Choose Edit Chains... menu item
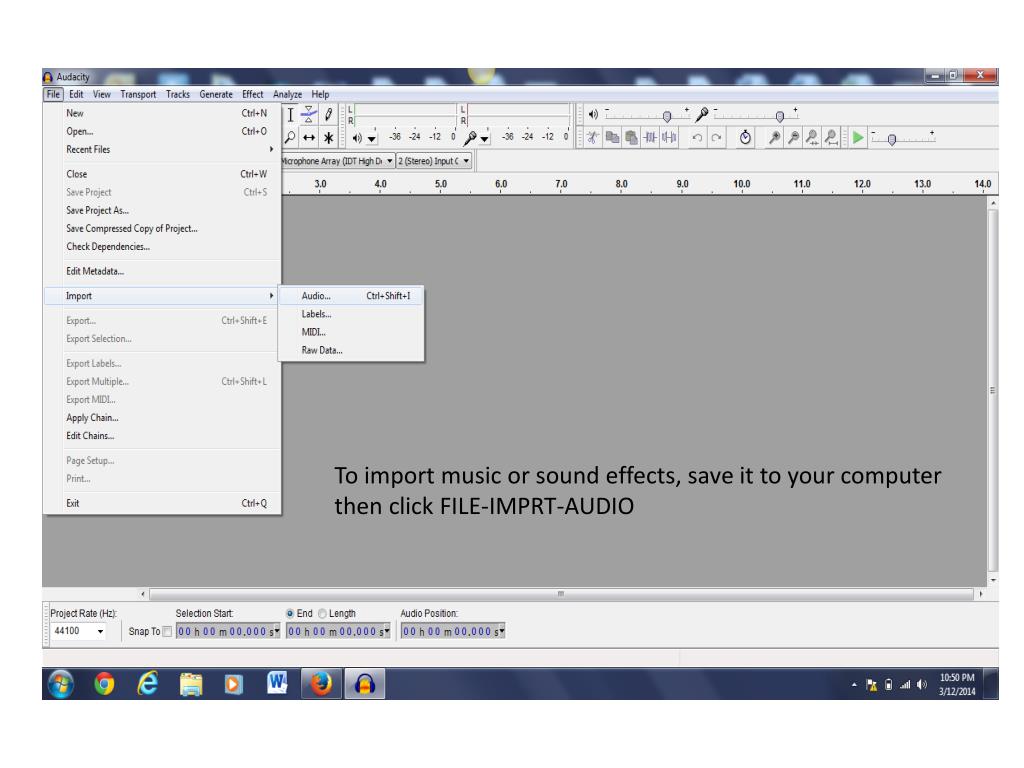This screenshot has height=768, width=1024. tap(162, 436)
